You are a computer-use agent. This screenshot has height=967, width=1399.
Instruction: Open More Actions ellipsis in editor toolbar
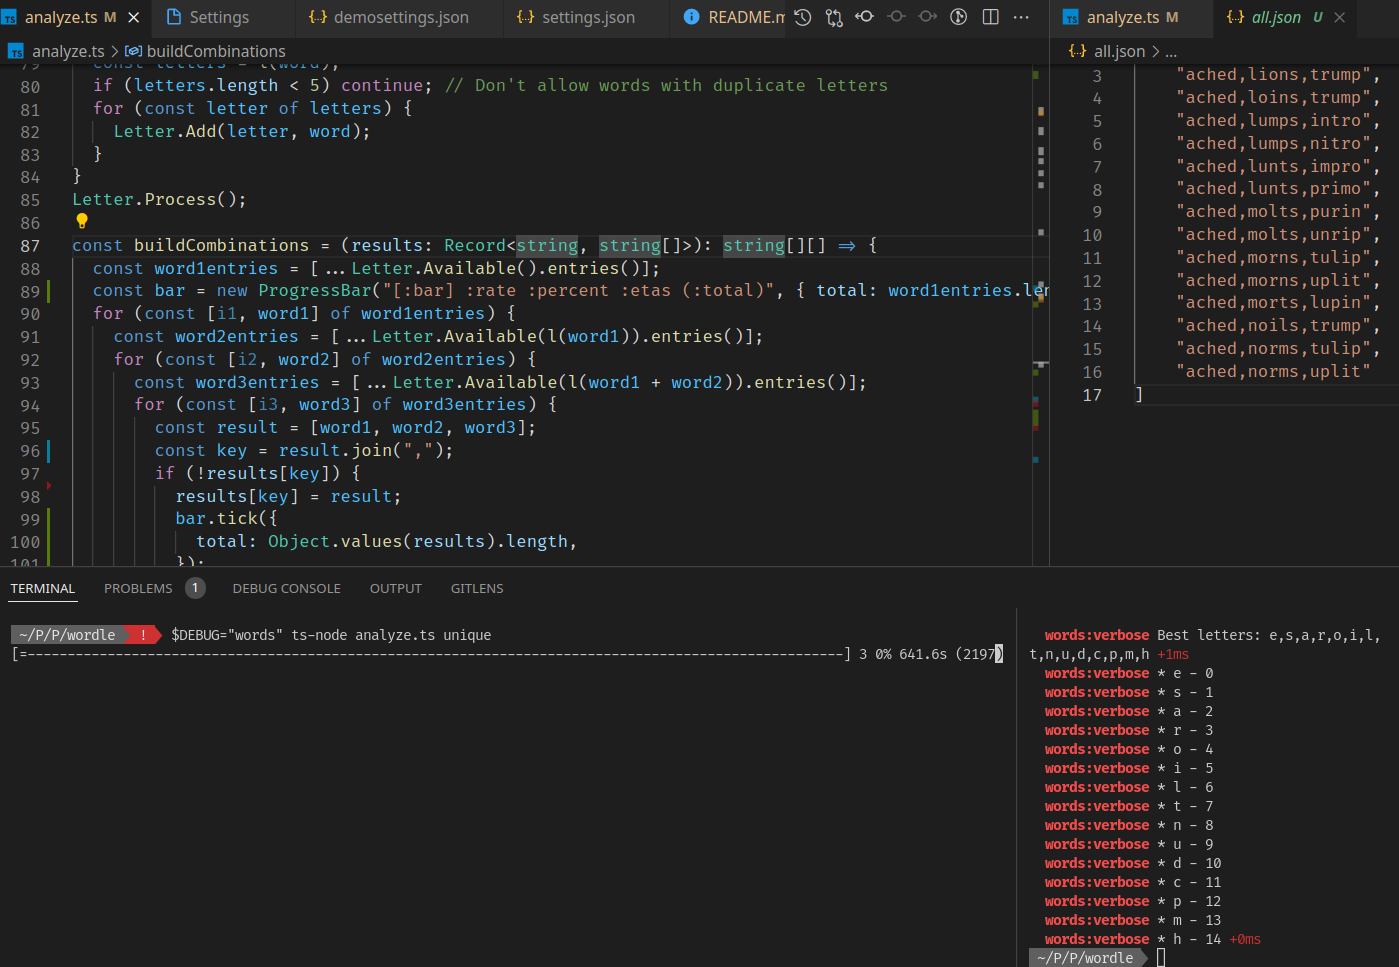tap(1021, 17)
